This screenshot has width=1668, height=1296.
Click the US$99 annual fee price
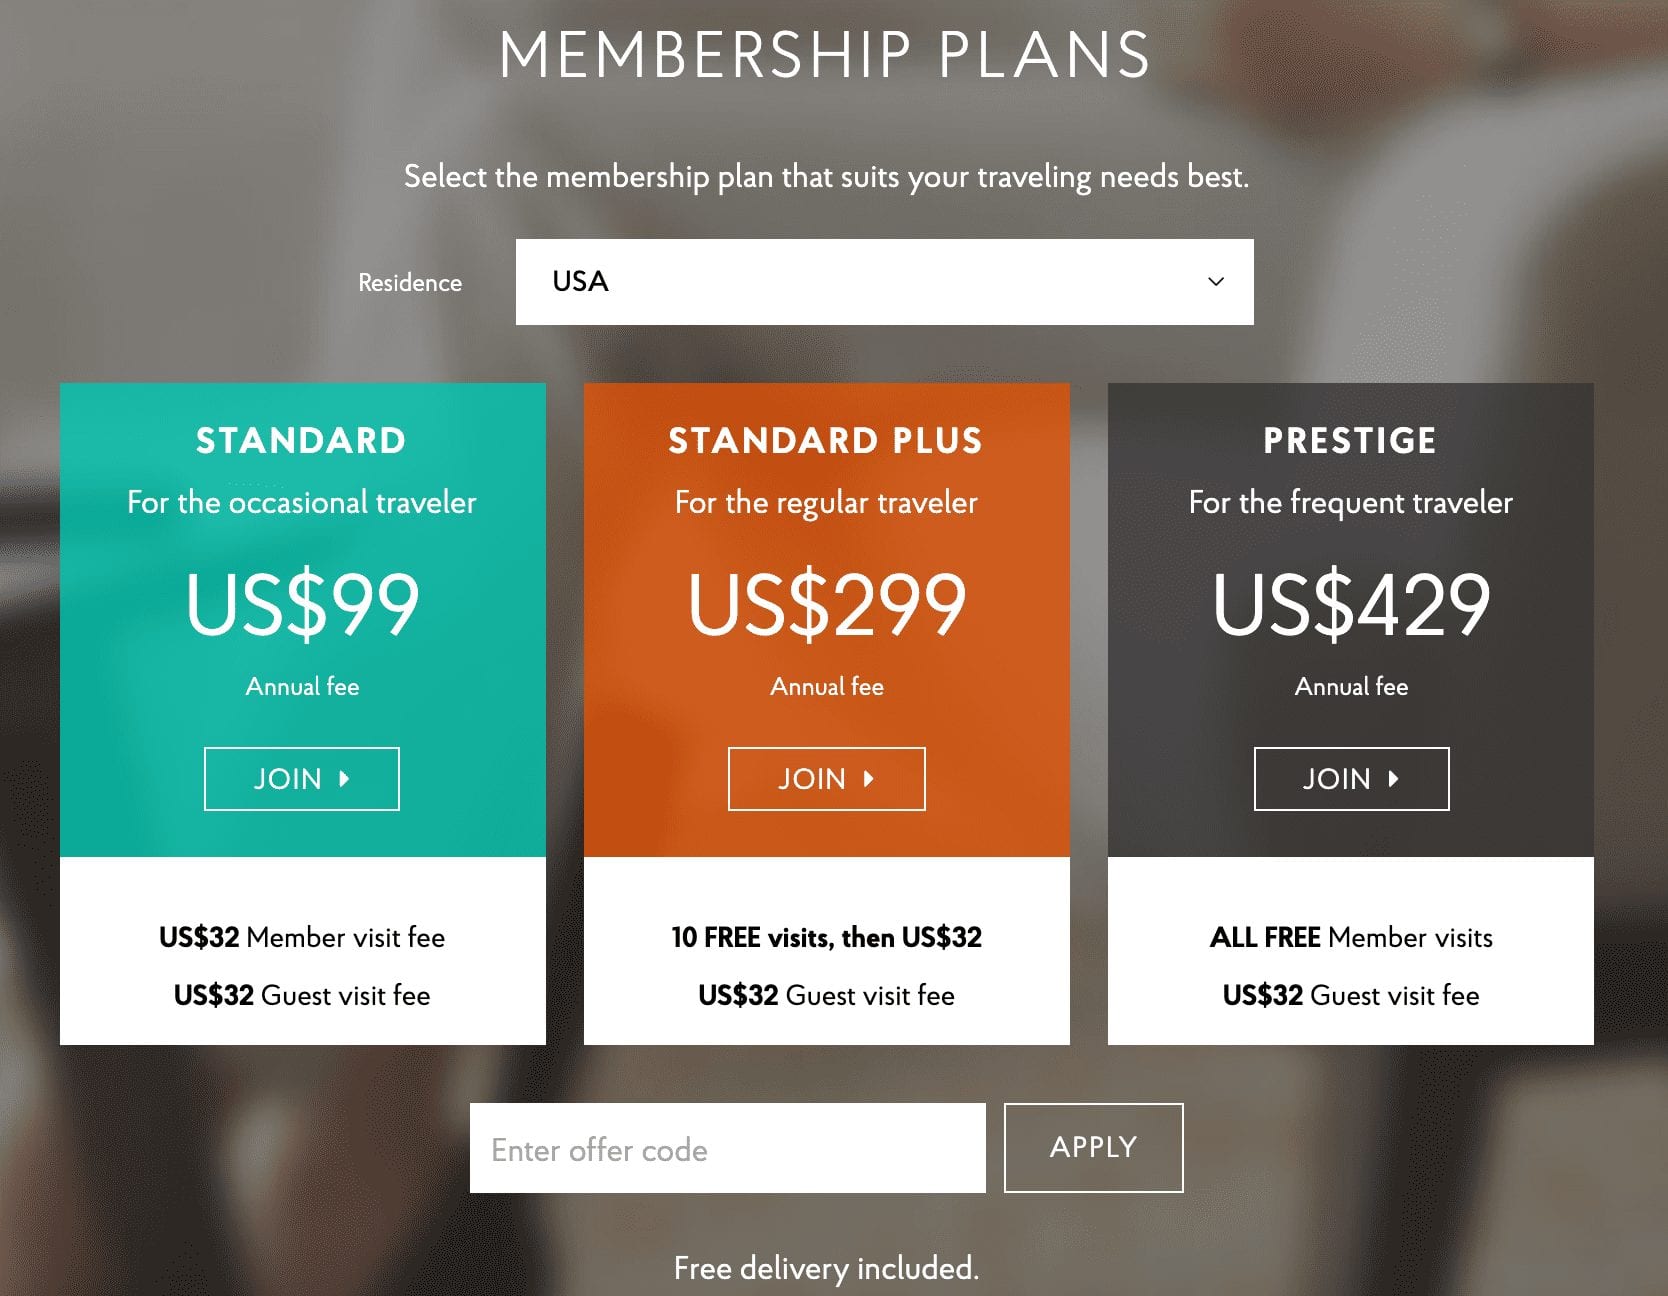point(302,604)
